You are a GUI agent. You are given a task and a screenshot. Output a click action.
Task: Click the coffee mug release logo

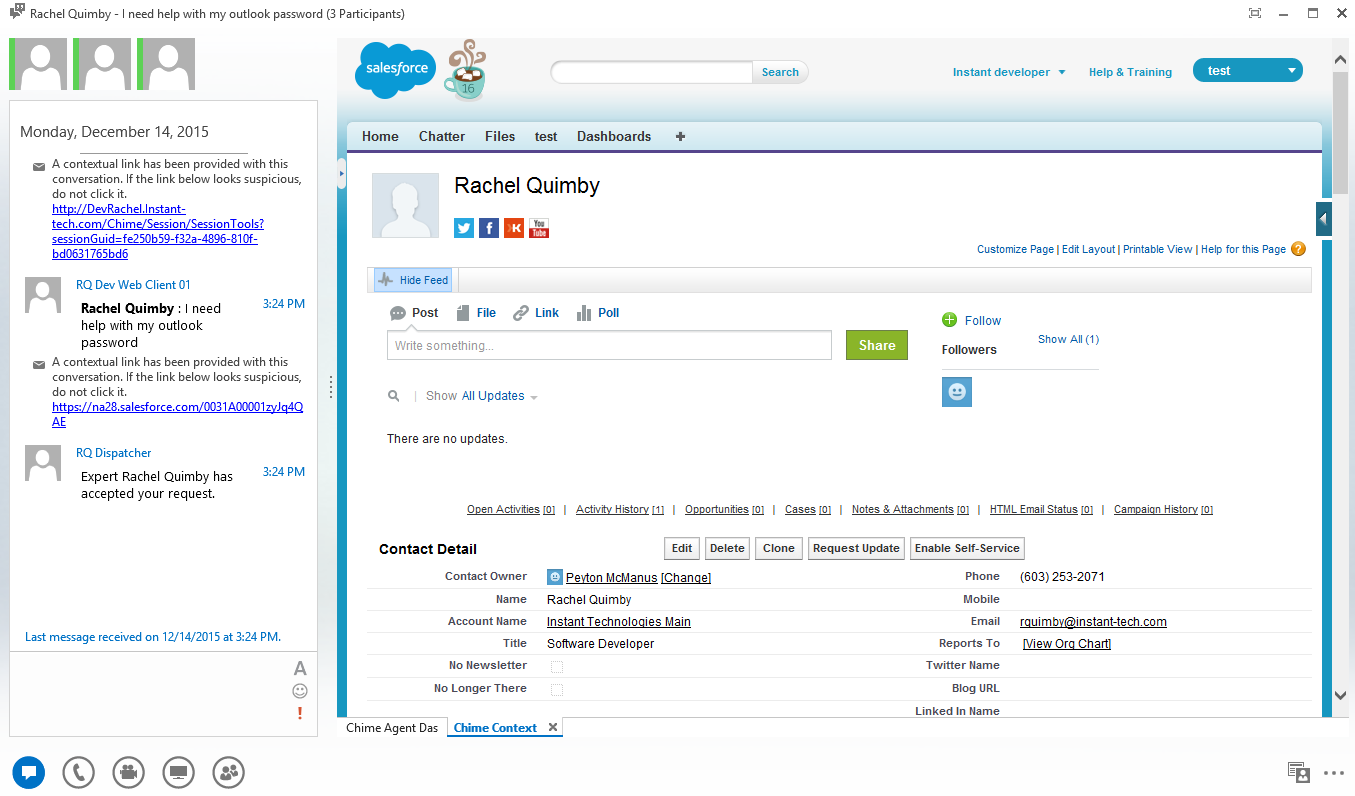(x=465, y=72)
